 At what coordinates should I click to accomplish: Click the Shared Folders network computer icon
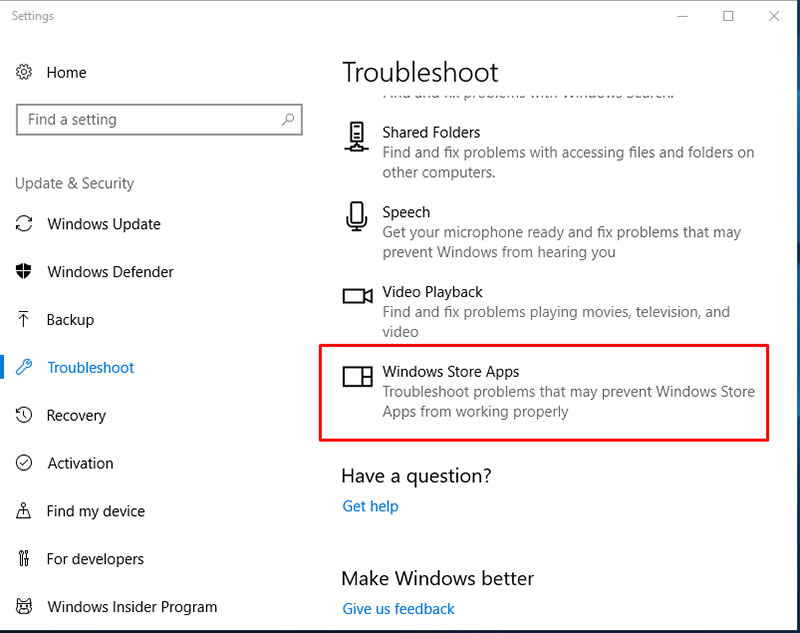[x=356, y=137]
